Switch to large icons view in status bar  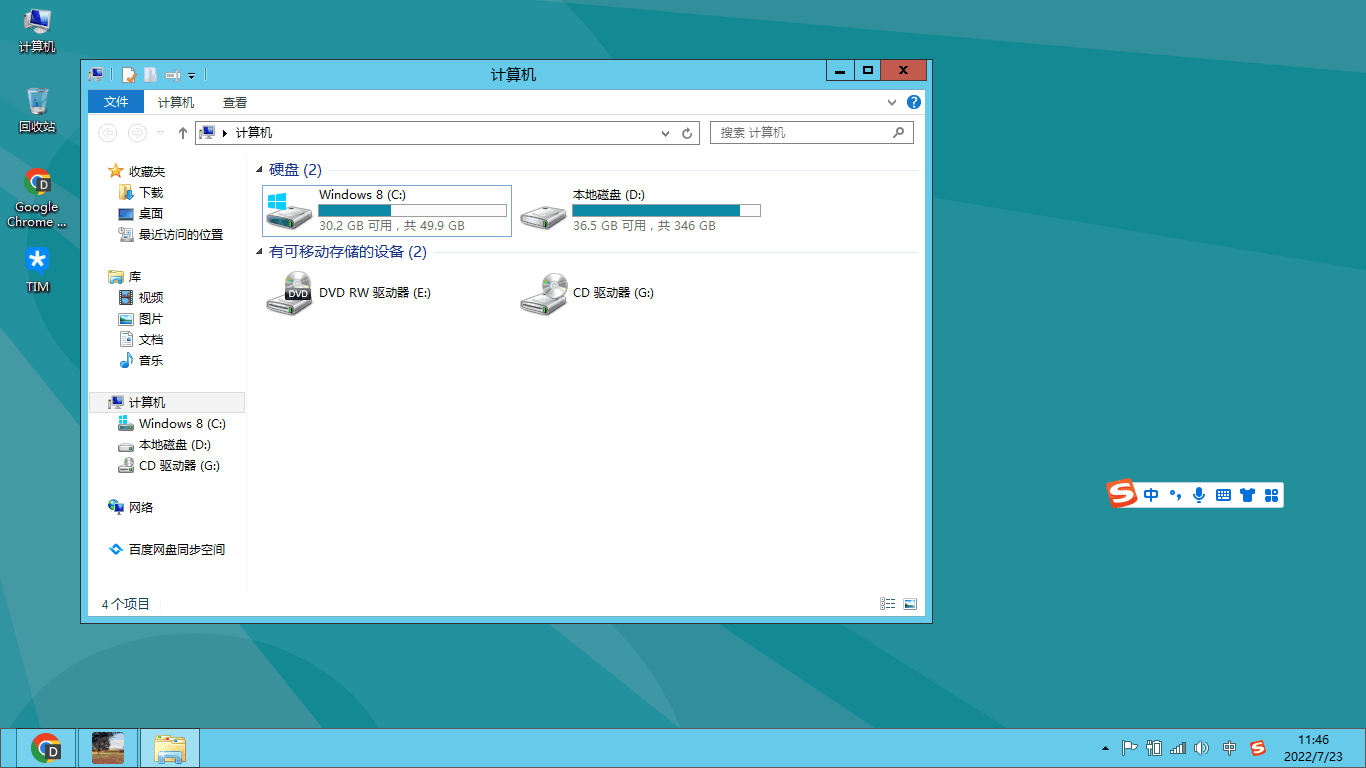910,604
